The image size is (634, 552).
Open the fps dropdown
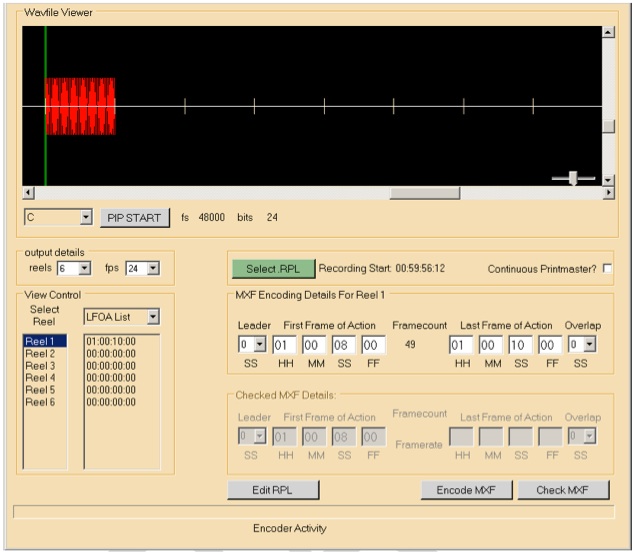coord(151,268)
